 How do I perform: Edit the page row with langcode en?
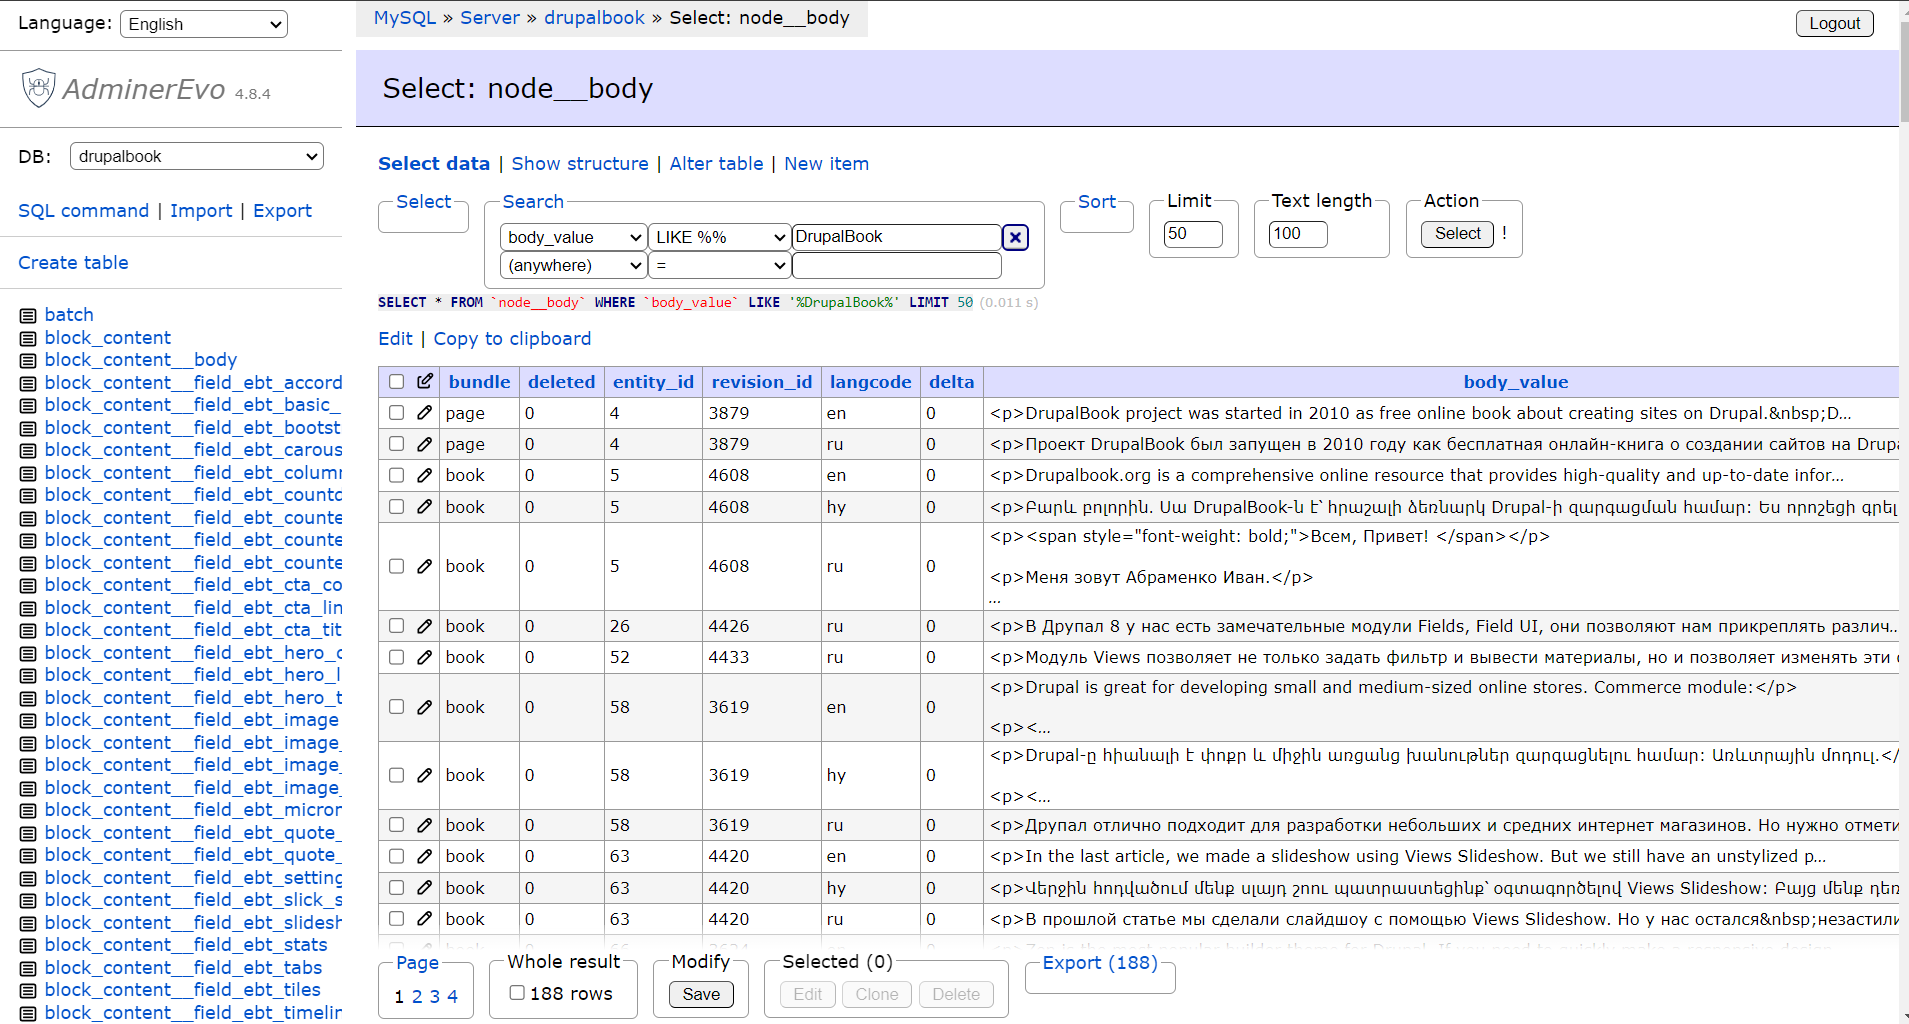coord(425,412)
